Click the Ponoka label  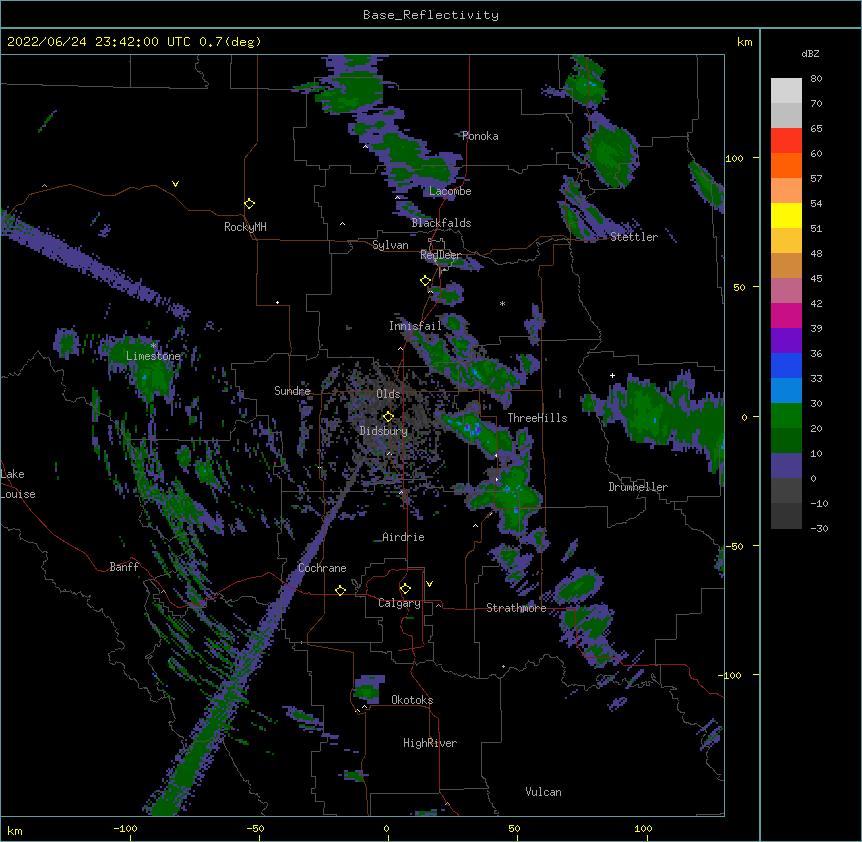point(480,136)
